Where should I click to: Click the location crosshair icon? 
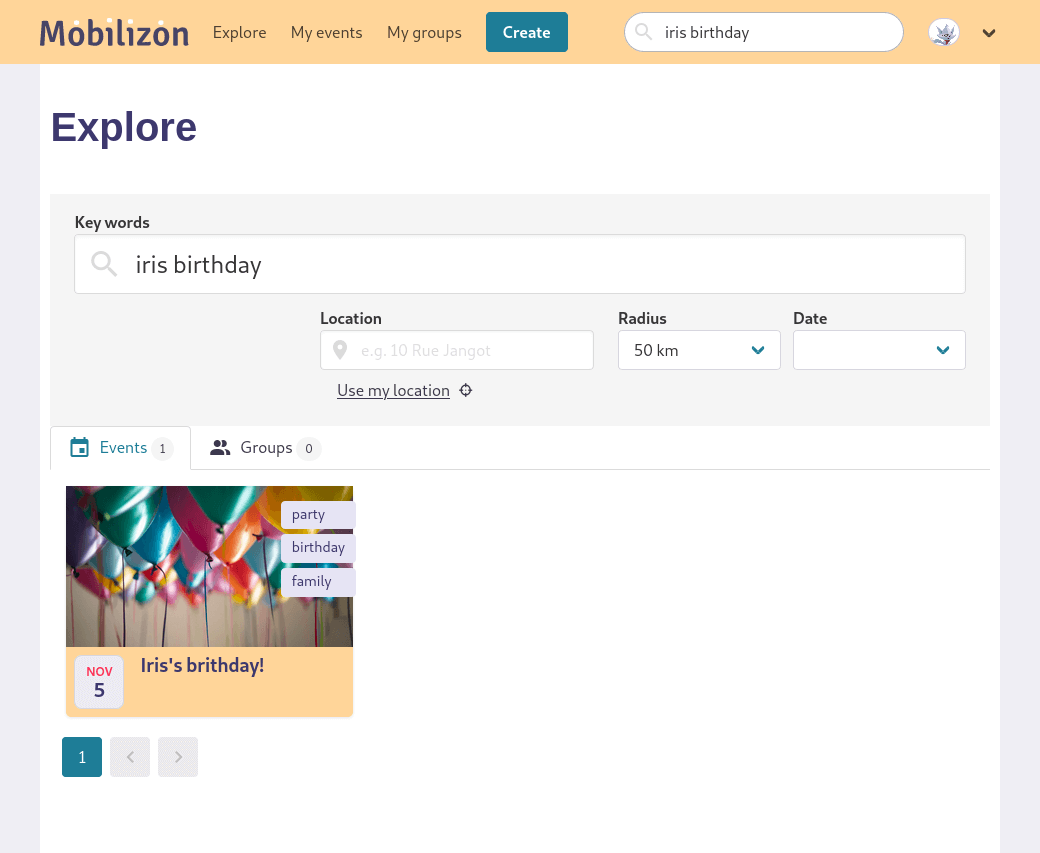click(x=466, y=390)
